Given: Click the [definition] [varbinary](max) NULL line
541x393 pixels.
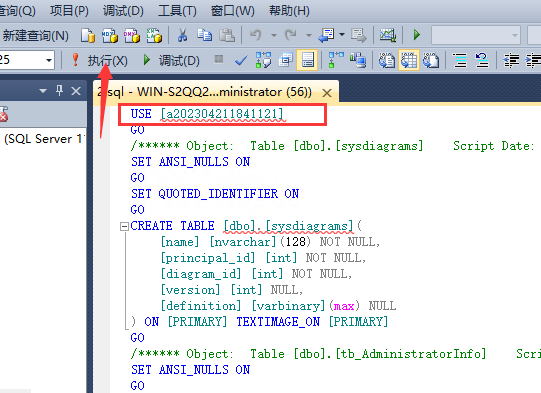Looking at the screenshot, I should click(x=278, y=306).
